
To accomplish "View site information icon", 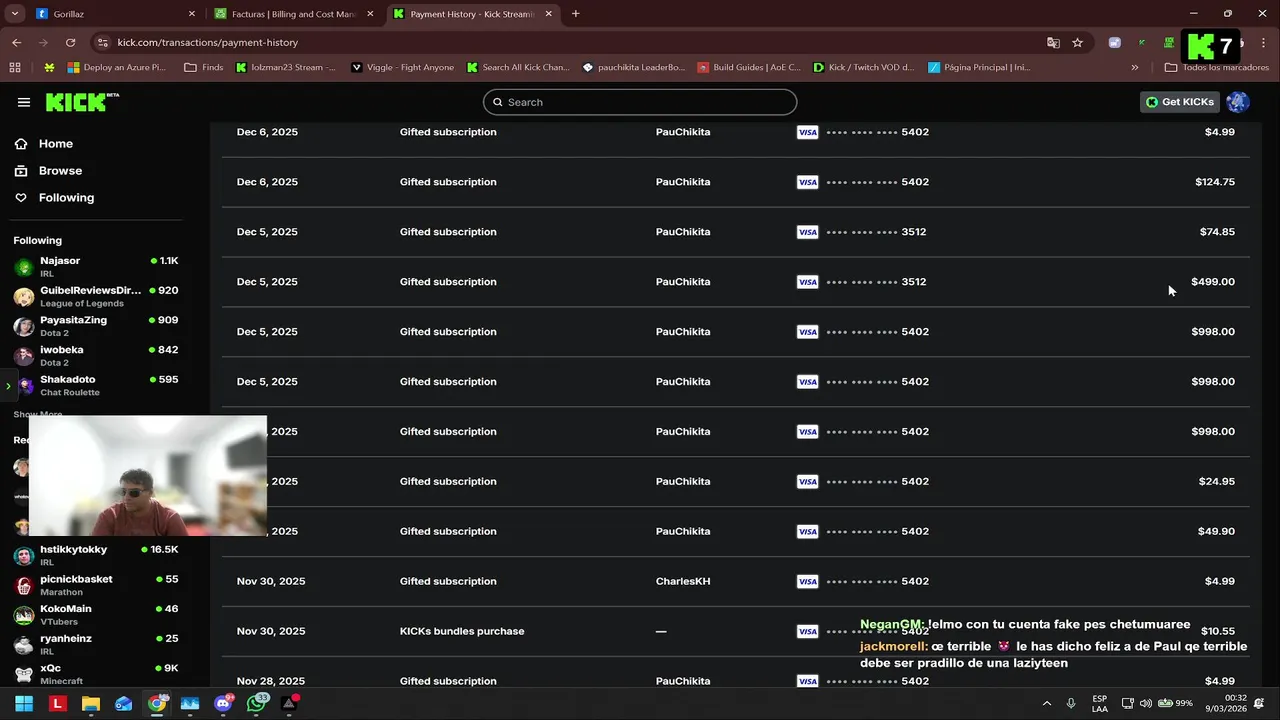I will click(x=102, y=42).
